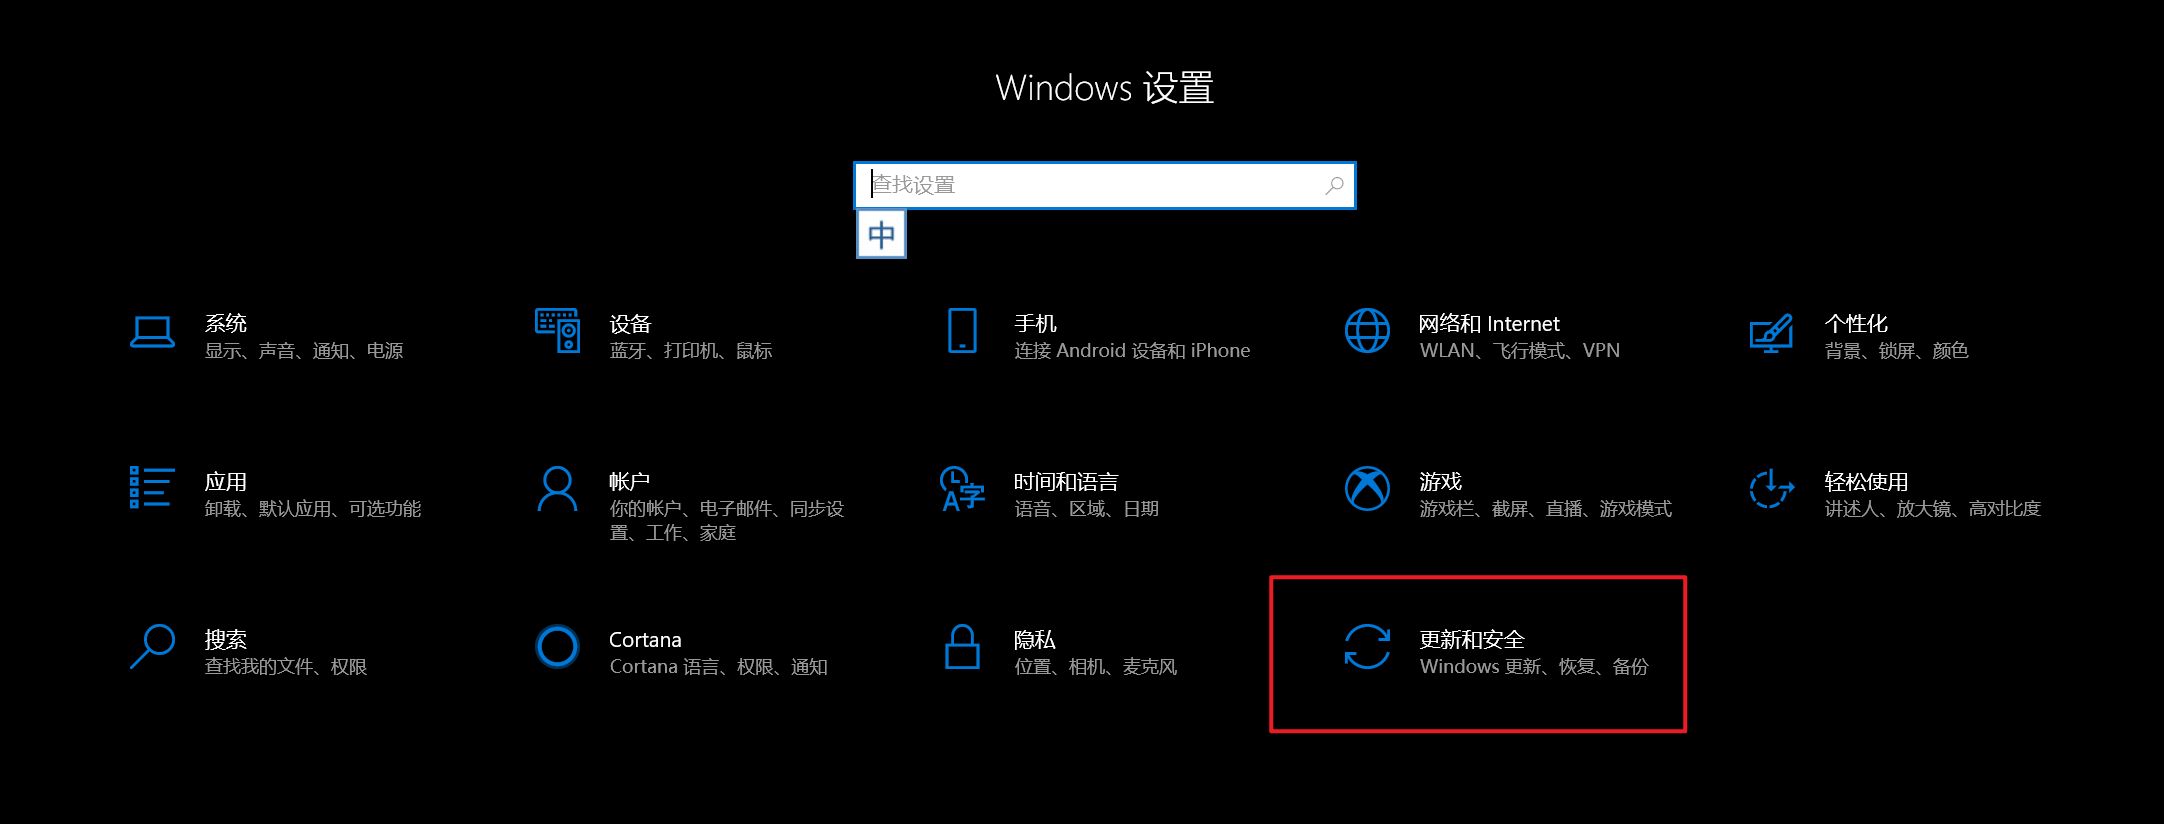This screenshot has height=824, width=2164.
Task: Click the 设备 keyboard and speaker icon
Action: (557, 330)
